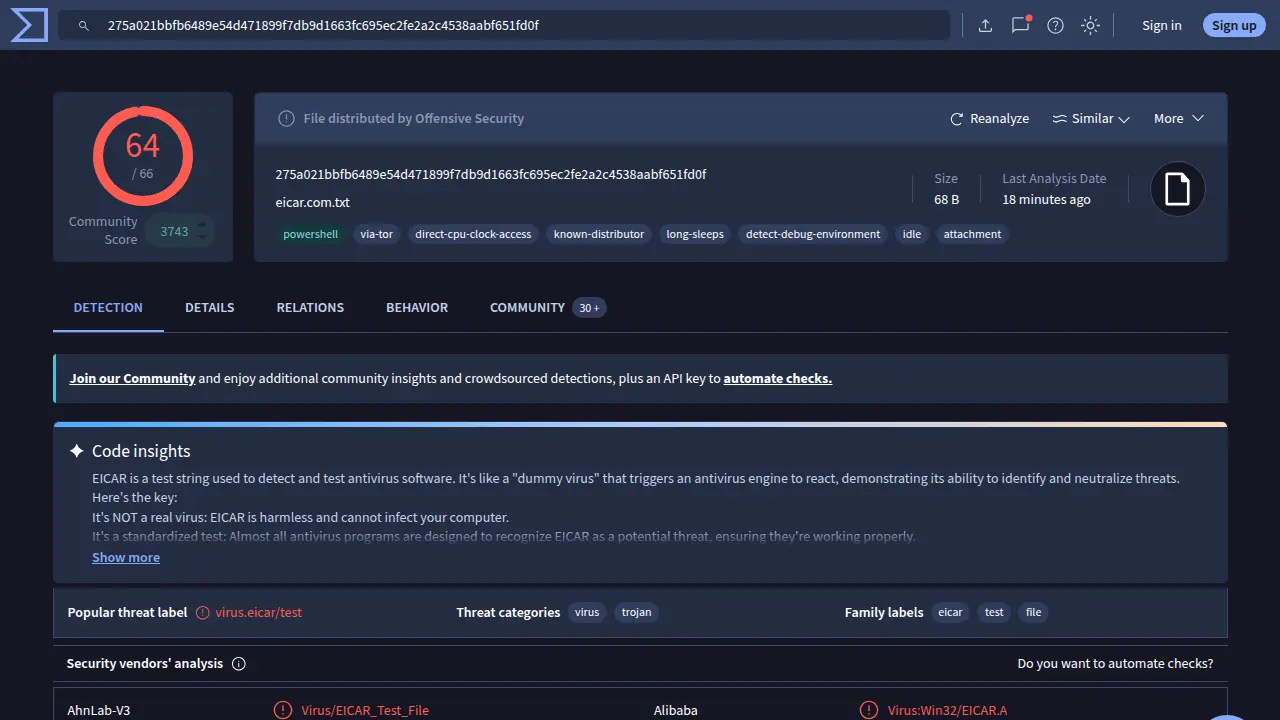The width and height of the screenshot is (1280, 720).
Task: Click the Sign in link
Action: [1162, 26]
